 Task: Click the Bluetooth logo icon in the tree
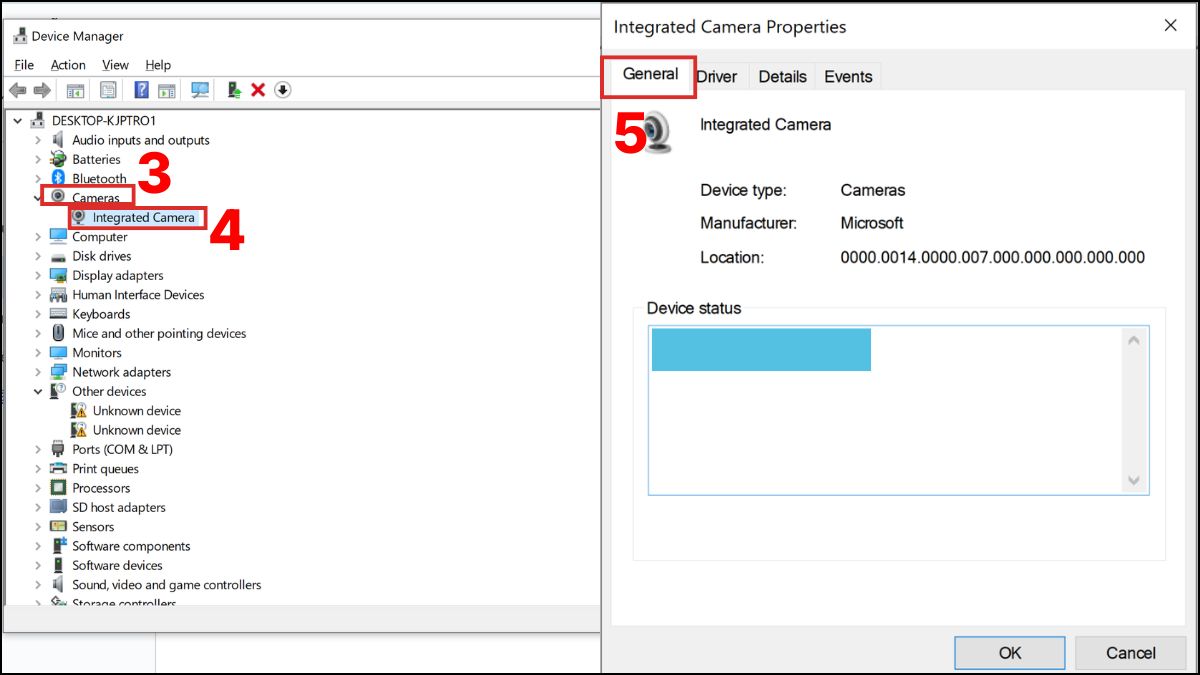[58, 178]
